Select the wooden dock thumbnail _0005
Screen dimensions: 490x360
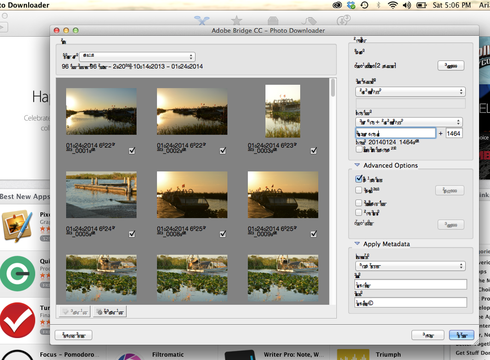coord(101,195)
